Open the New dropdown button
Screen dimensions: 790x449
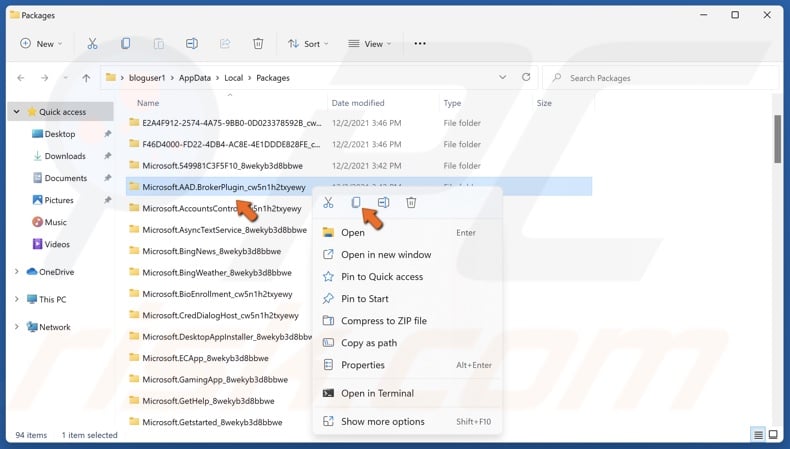pyautogui.click(x=41, y=44)
